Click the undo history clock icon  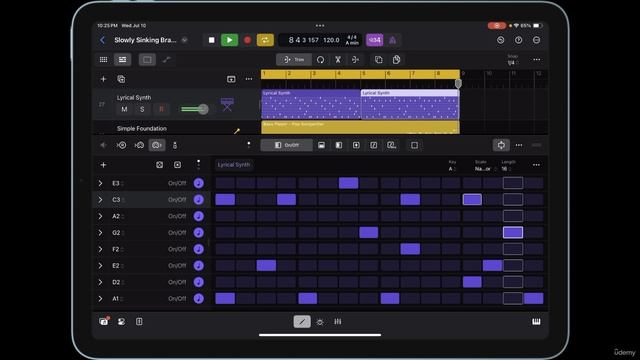500,40
